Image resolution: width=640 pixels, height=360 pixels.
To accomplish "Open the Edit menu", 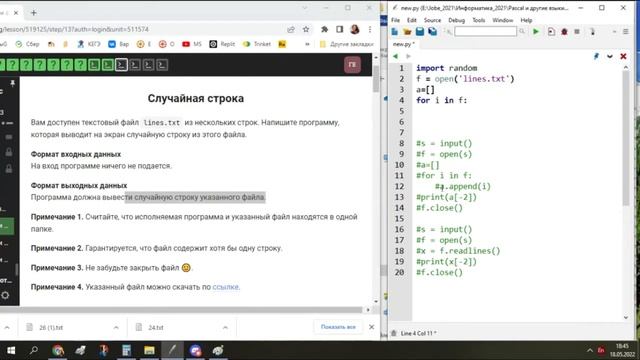I will tap(411, 20).
